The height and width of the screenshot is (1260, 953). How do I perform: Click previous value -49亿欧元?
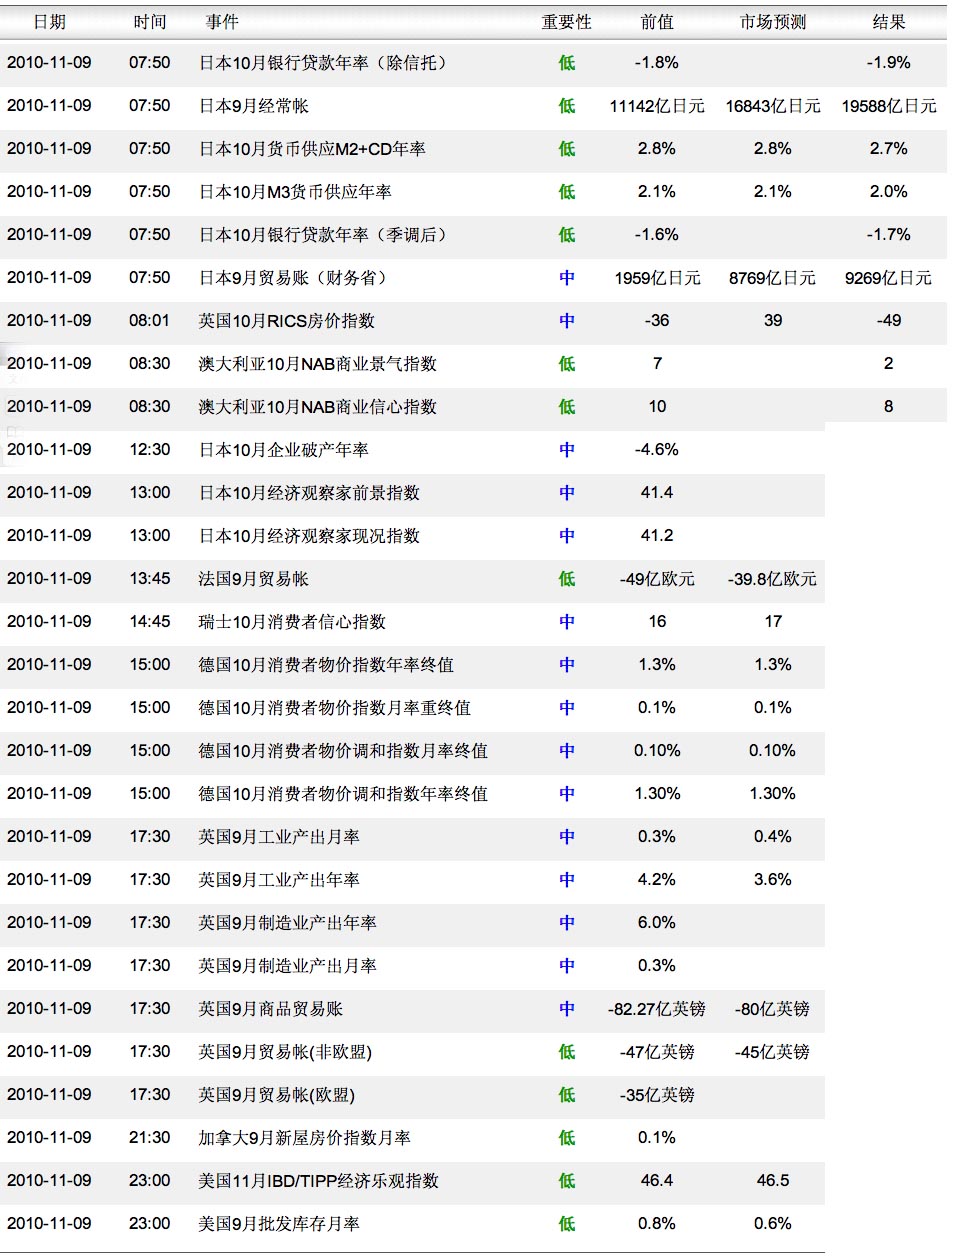tap(657, 579)
